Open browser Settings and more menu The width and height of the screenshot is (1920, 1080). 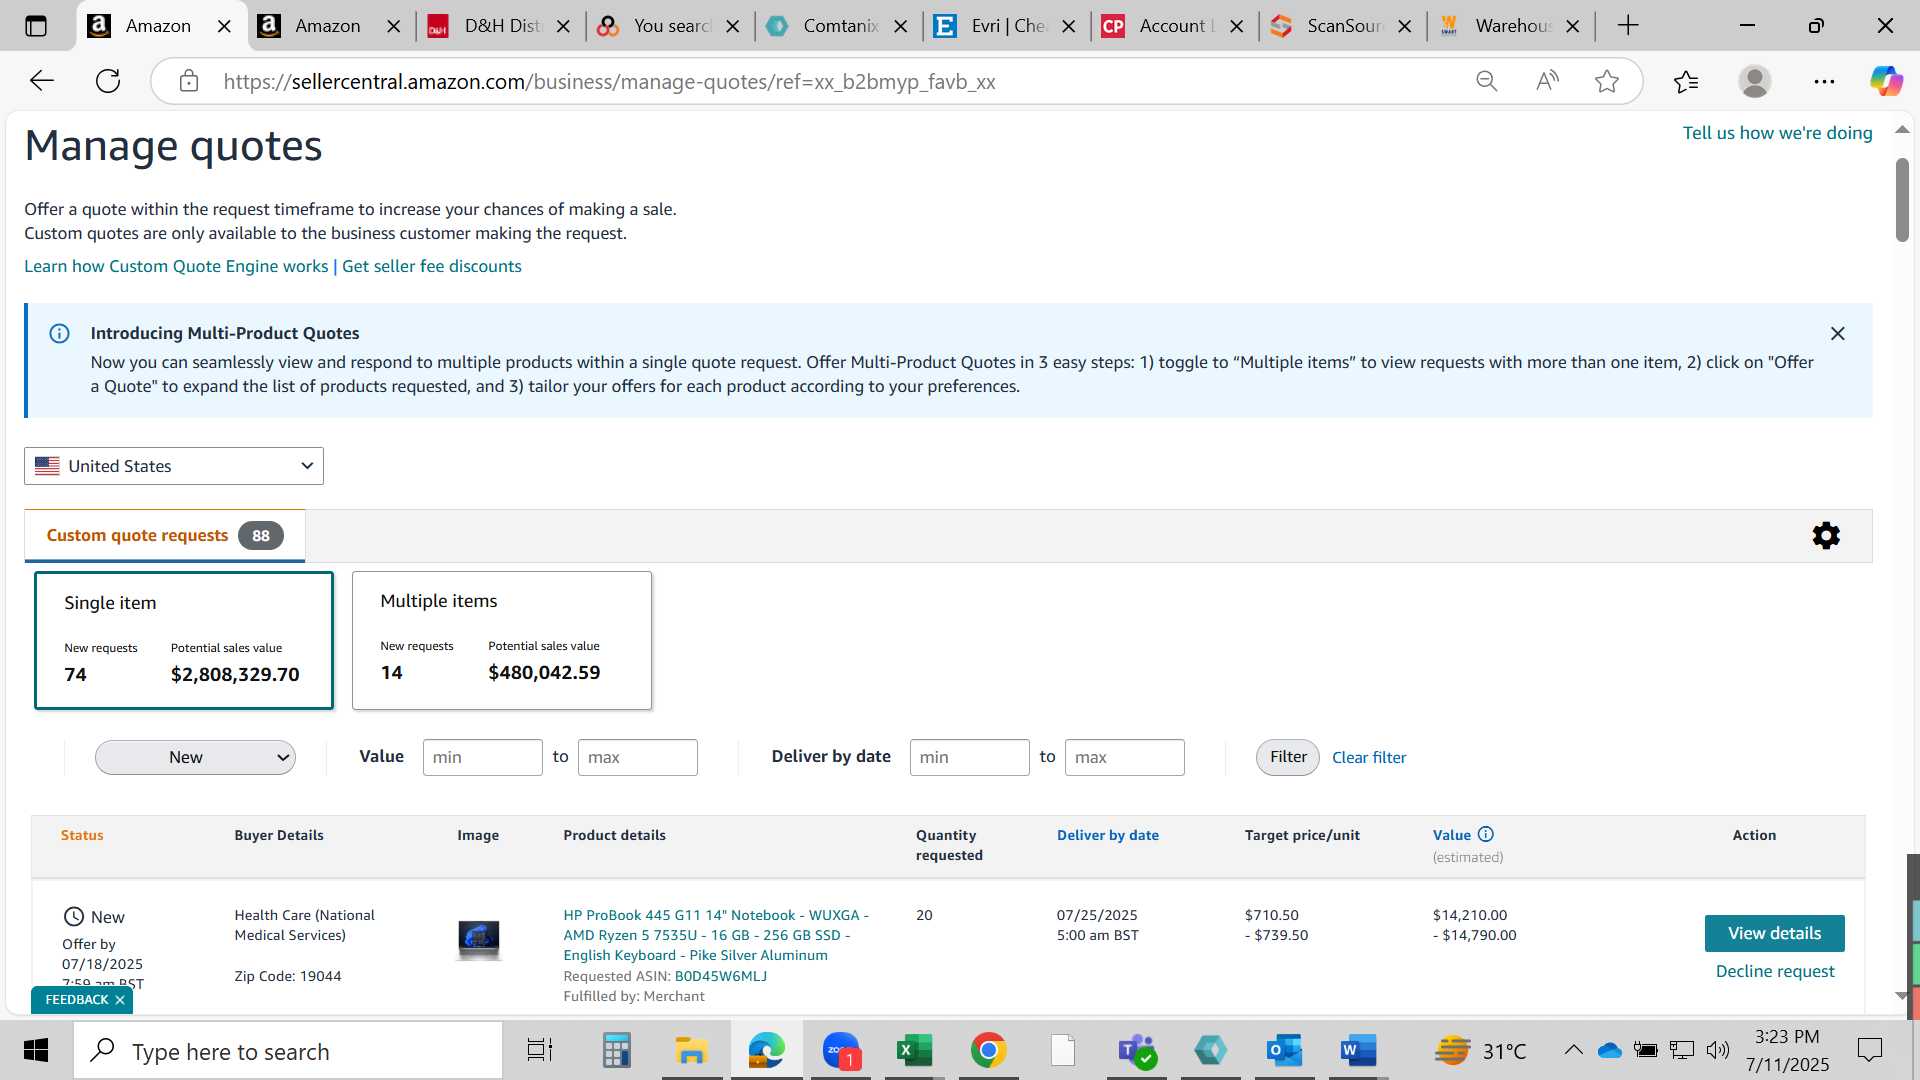click(1824, 81)
